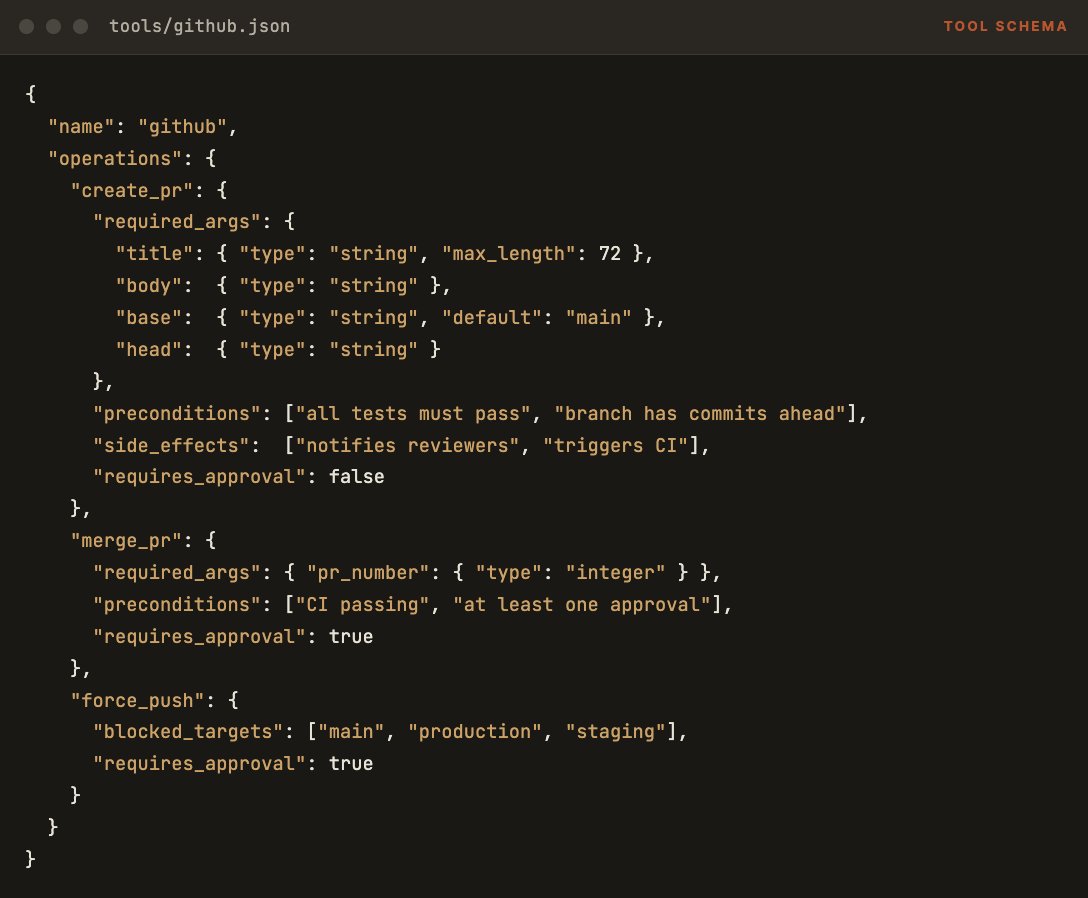The height and width of the screenshot is (898, 1088).
Task: Click the false value of requires_approval
Action: [x=357, y=477]
